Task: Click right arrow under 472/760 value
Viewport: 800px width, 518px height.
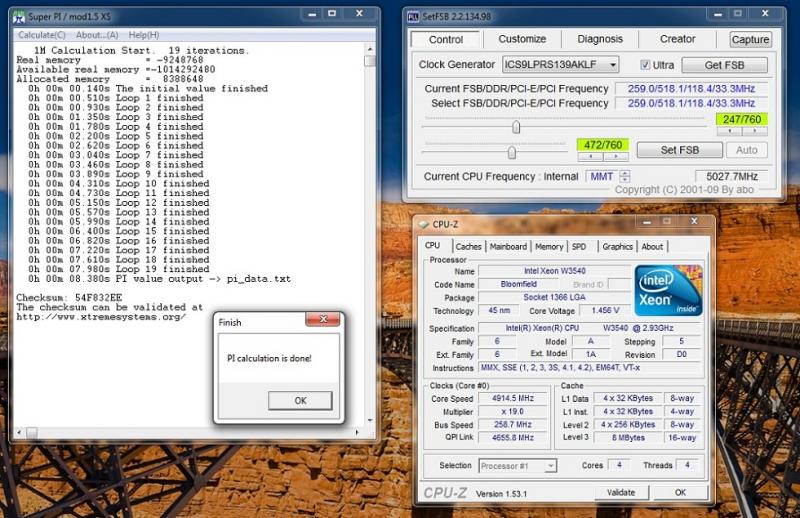Action: point(616,157)
